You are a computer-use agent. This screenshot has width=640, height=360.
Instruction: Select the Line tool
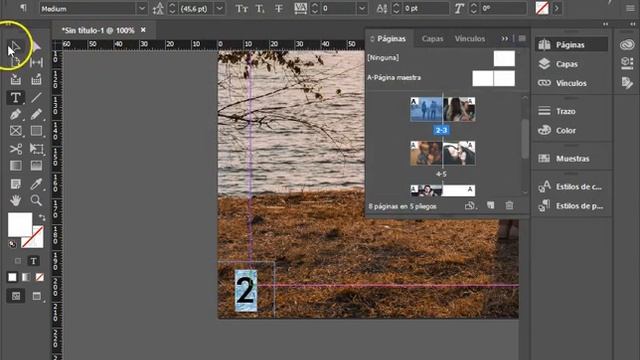coord(36,97)
